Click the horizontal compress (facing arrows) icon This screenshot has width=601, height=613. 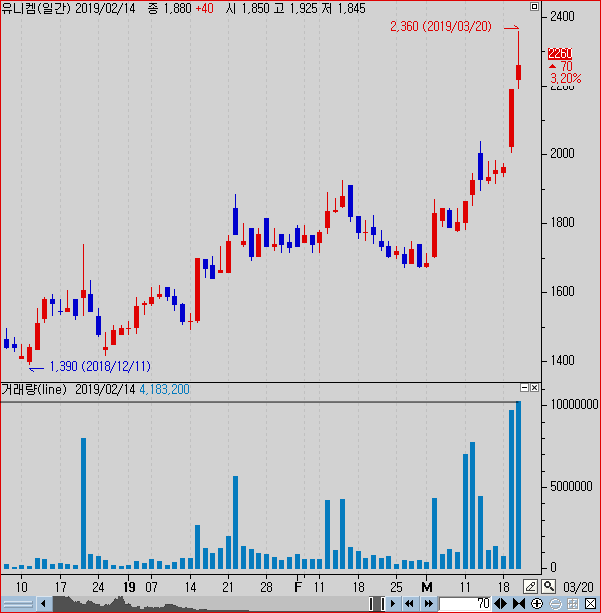coord(519,604)
